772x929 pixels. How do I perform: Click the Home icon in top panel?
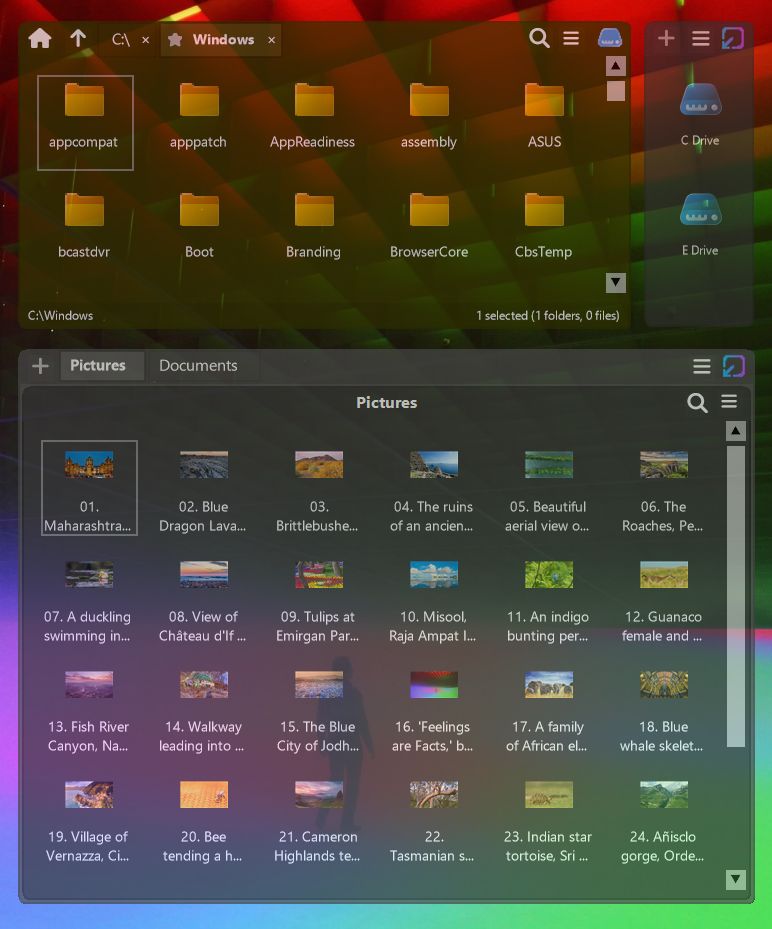[40, 39]
